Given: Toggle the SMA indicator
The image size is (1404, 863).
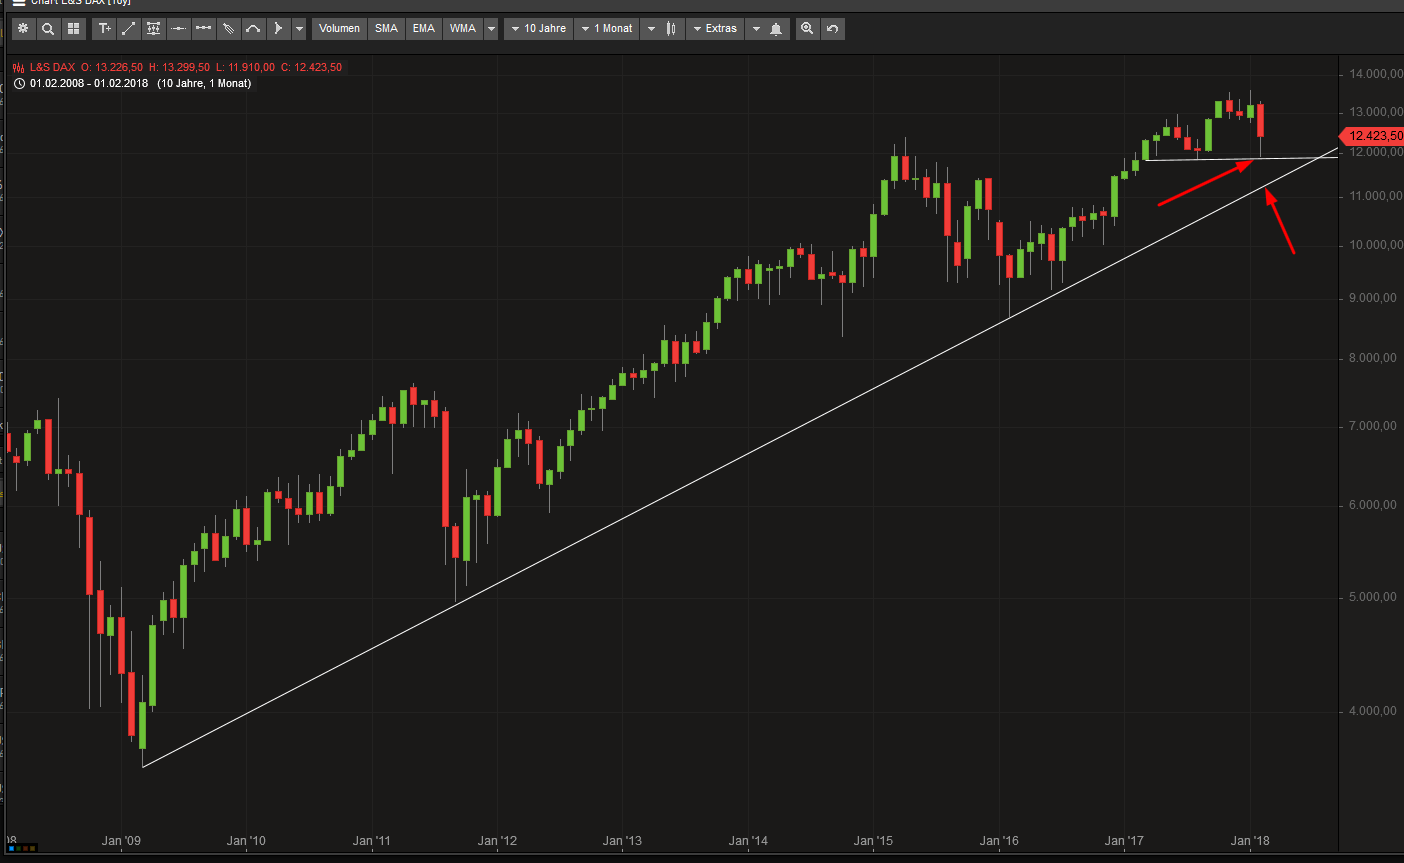Looking at the screenshot, I should 386,29.
